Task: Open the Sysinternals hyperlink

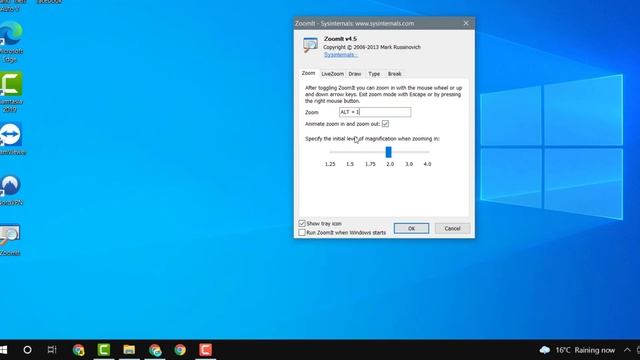Action: tap(340, 55)
